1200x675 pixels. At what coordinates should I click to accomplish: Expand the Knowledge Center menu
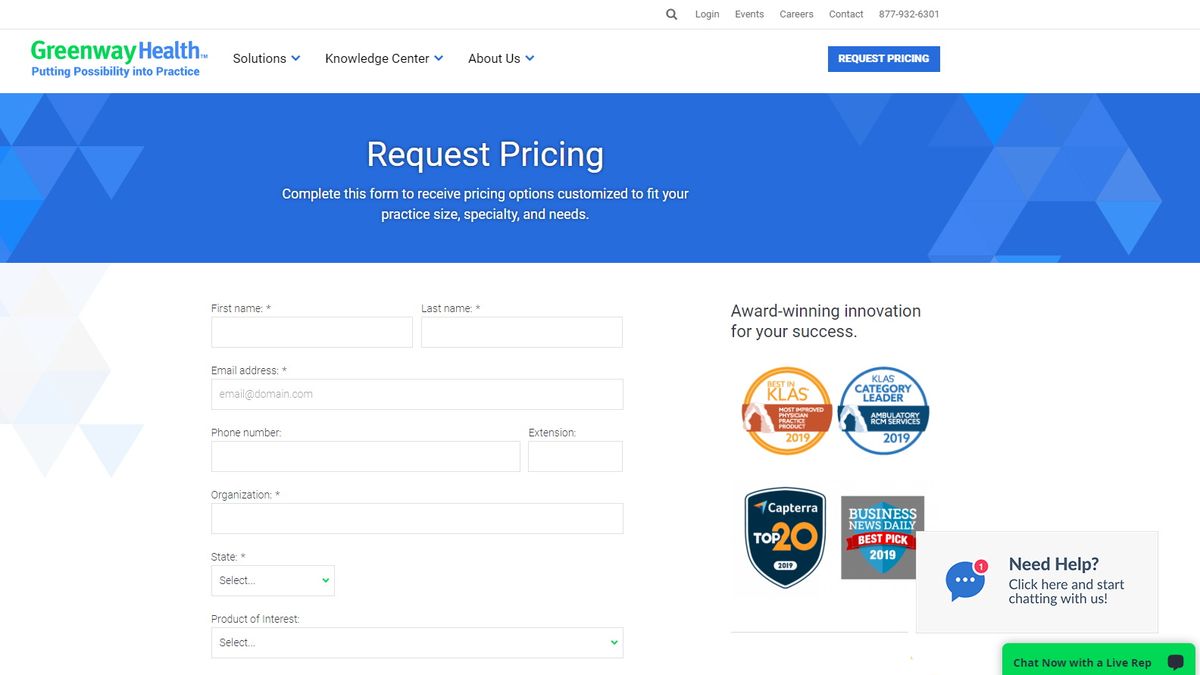coord(384,58)
